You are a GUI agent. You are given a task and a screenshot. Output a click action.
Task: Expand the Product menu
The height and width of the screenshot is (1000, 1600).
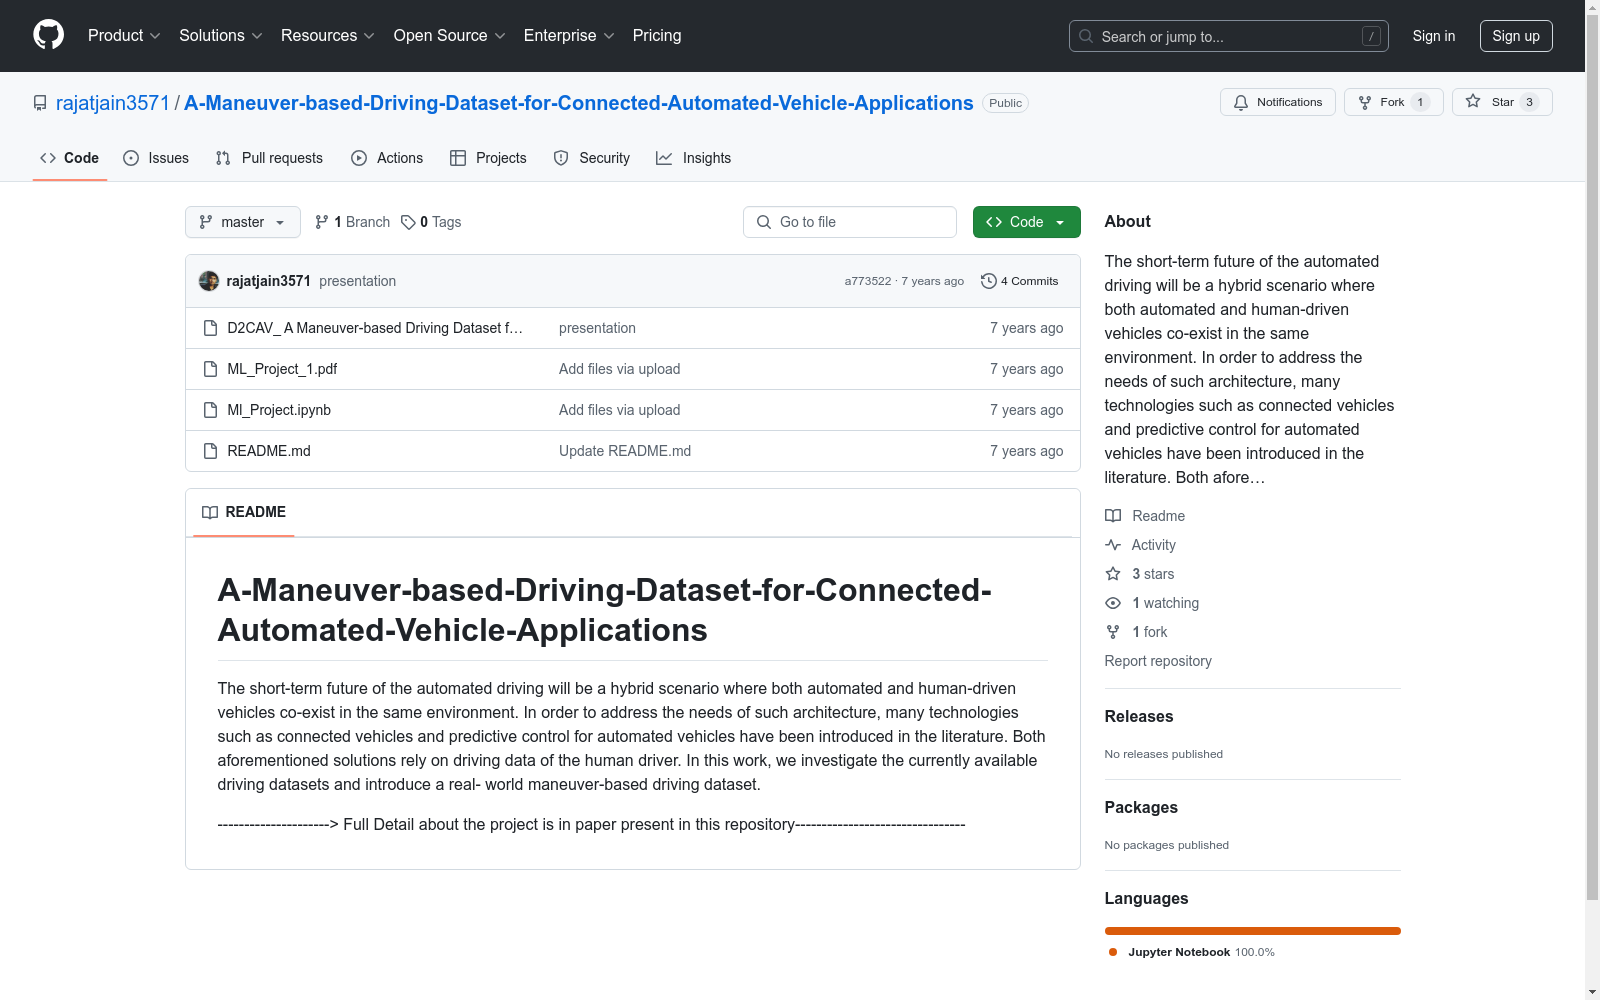pyautogui.click(x=124, y=36)
